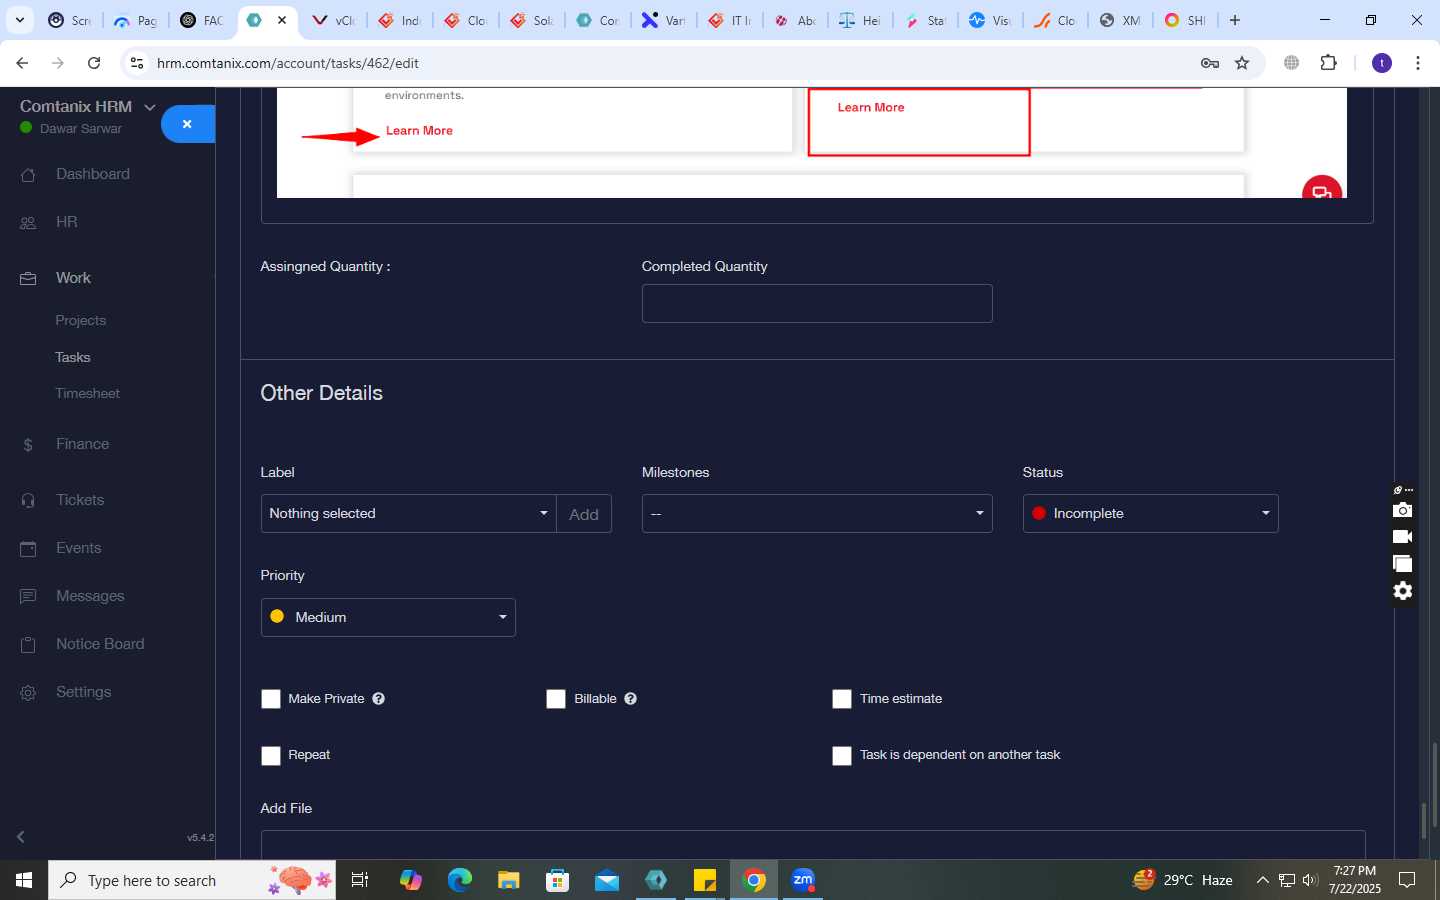Click the Work briefcase icon
The width and height of the screenshot is (1440, 900).
coord(28,279)
